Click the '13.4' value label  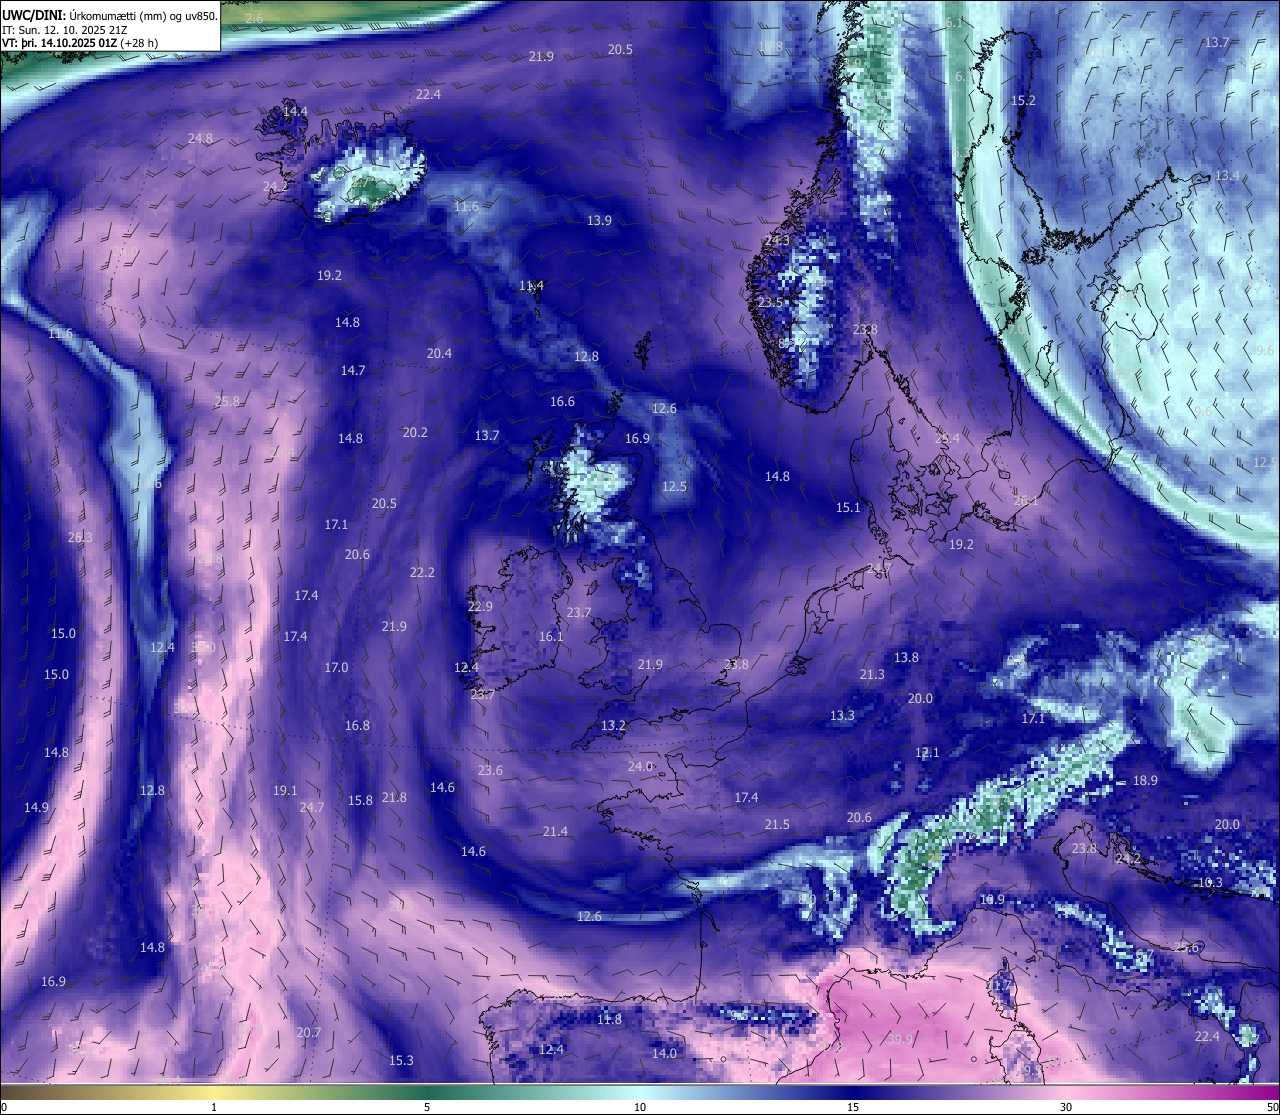pyautogui.click(x=1227, y=175)
